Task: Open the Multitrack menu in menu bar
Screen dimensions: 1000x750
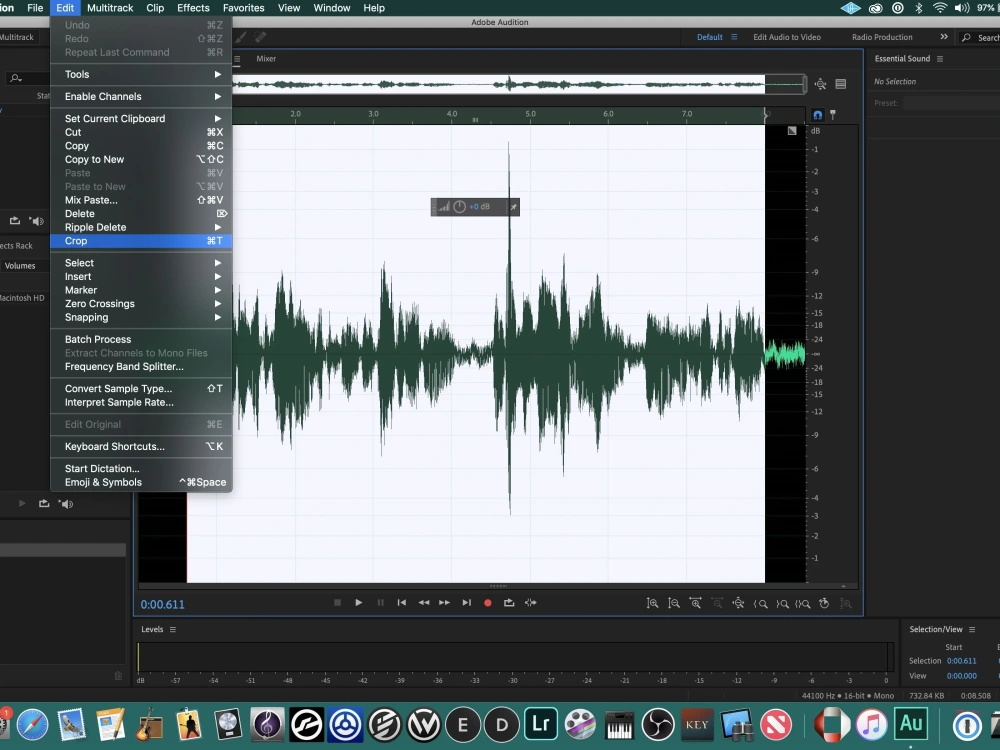Action: pyautogui.click(x=110, y=8)
